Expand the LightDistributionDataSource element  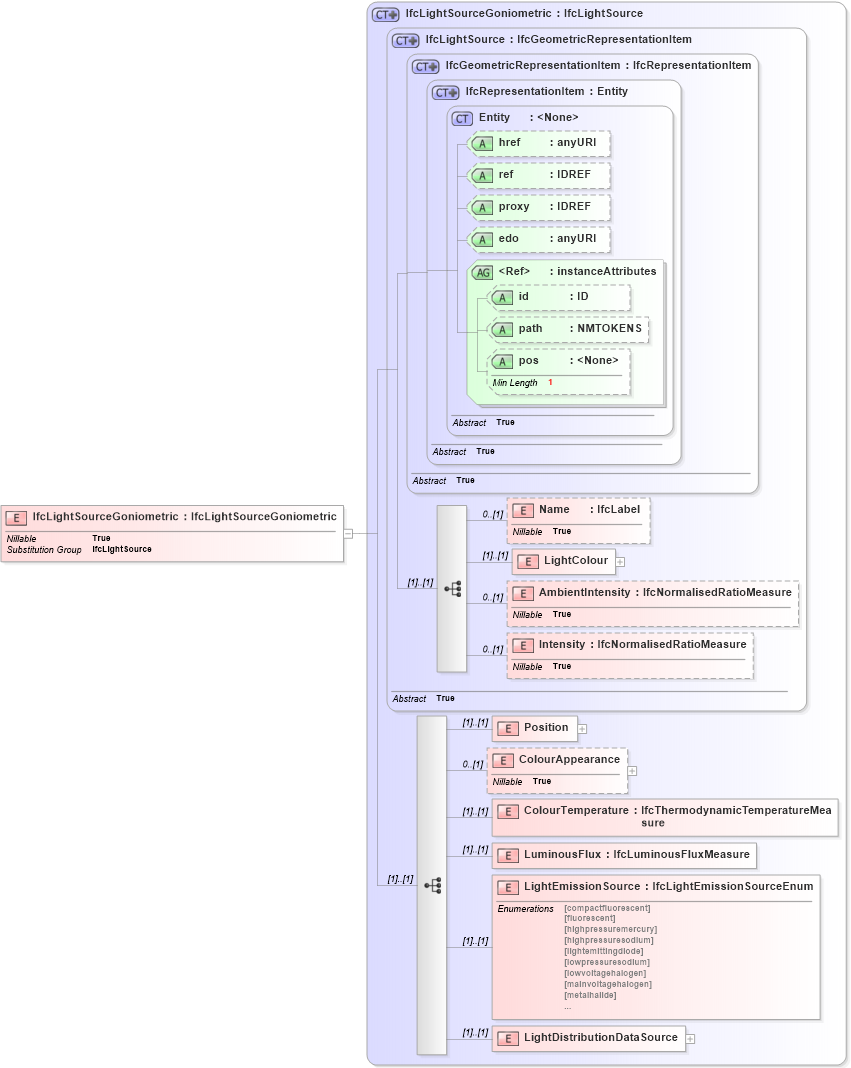tap(690, 1038)
